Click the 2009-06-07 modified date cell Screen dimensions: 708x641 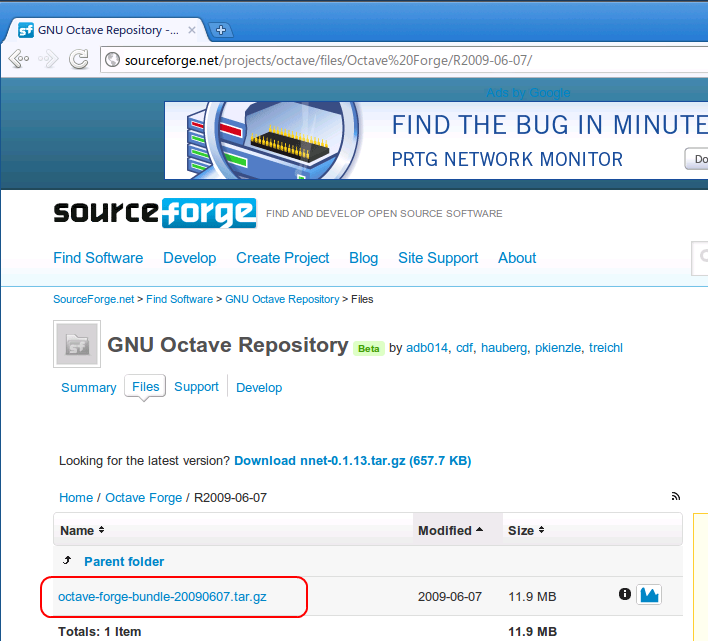[x=450, y=596]
